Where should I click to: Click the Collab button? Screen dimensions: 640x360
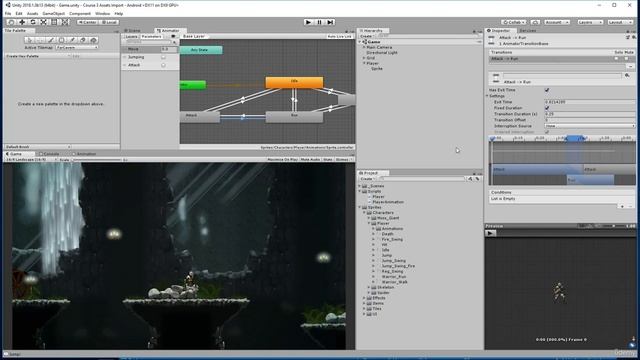tap(514, 22)
